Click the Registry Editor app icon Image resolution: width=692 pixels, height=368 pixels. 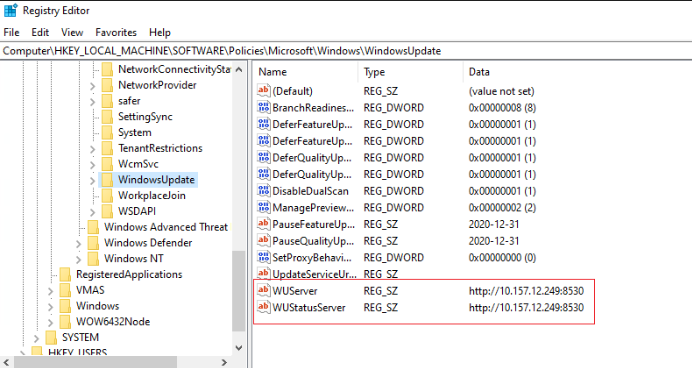click(11, 10)
